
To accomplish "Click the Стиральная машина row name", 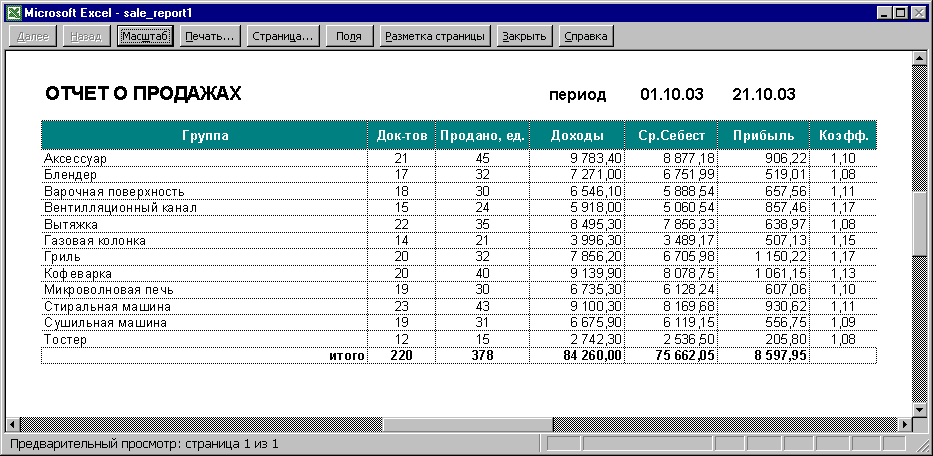I will click(108, 307).
